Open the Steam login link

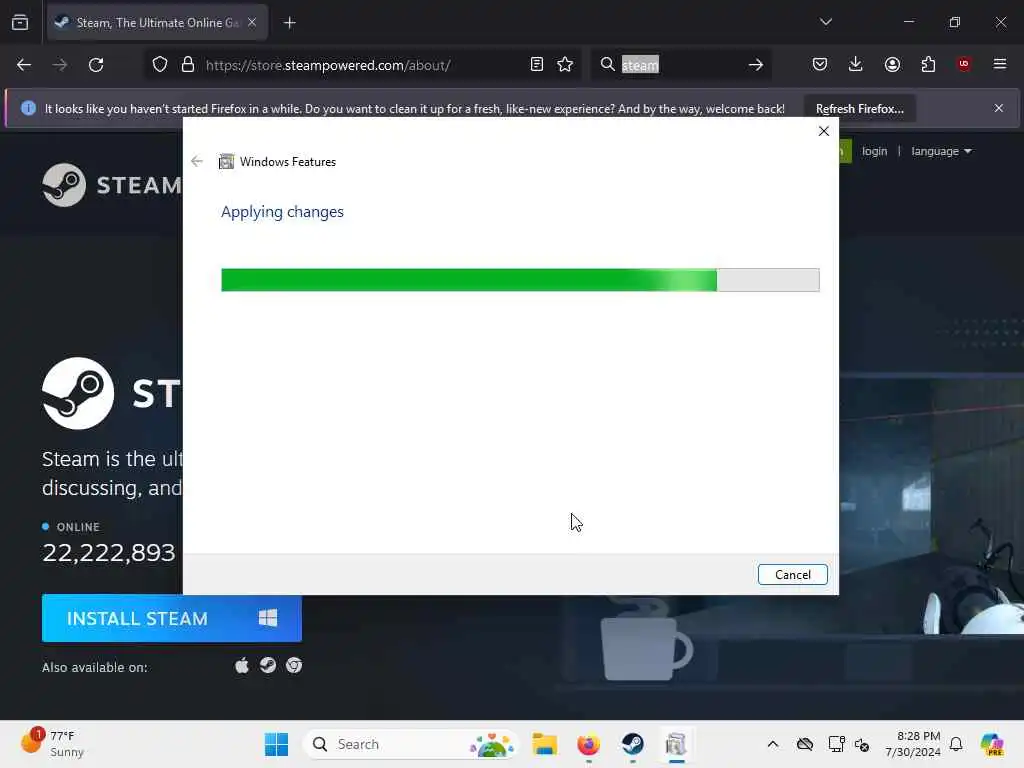point(874,151)
